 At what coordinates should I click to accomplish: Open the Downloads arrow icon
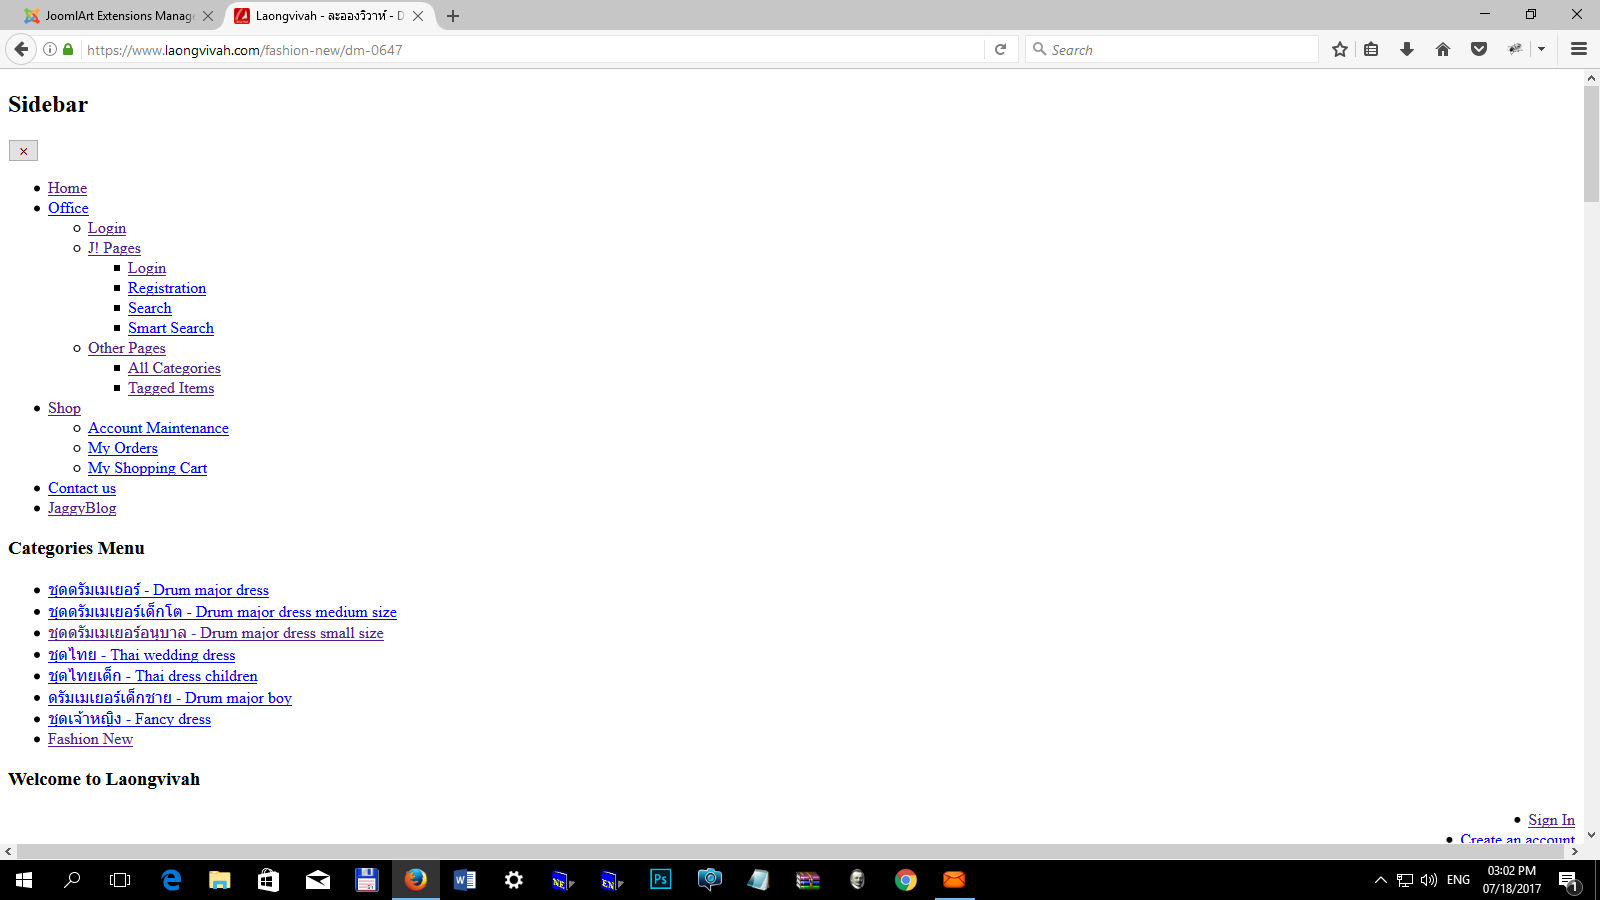(1407, 49)
